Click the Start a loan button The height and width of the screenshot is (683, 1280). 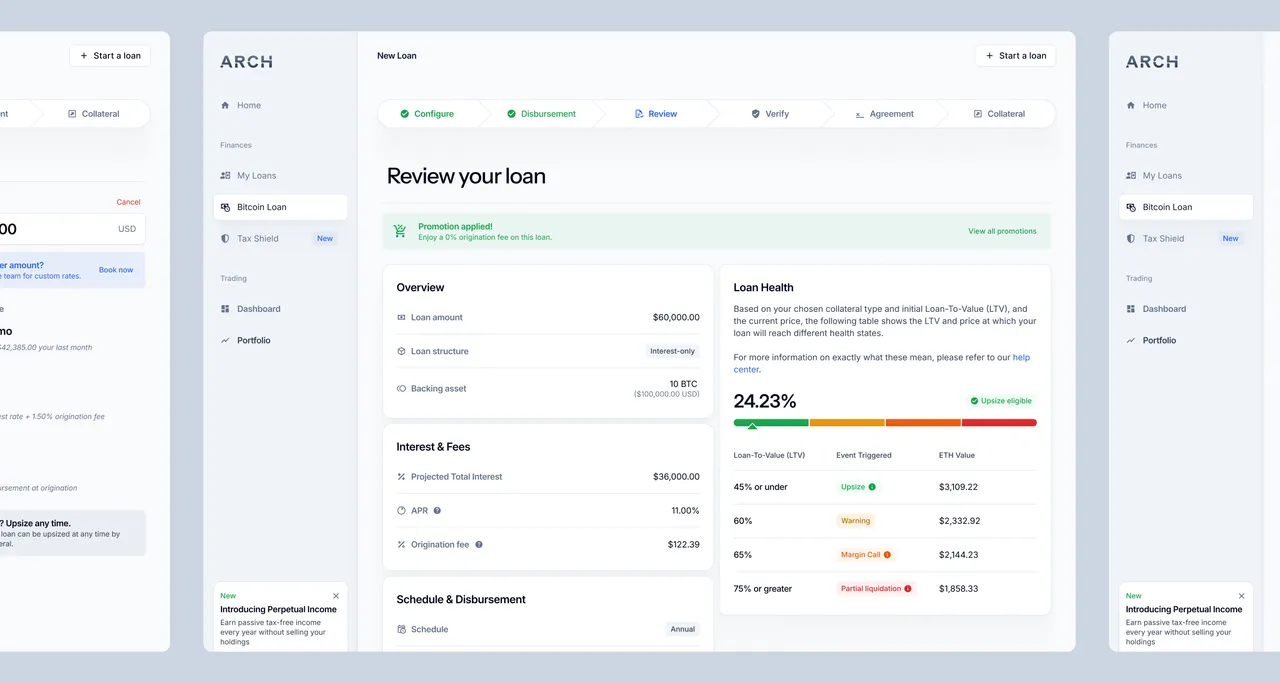1015,55
